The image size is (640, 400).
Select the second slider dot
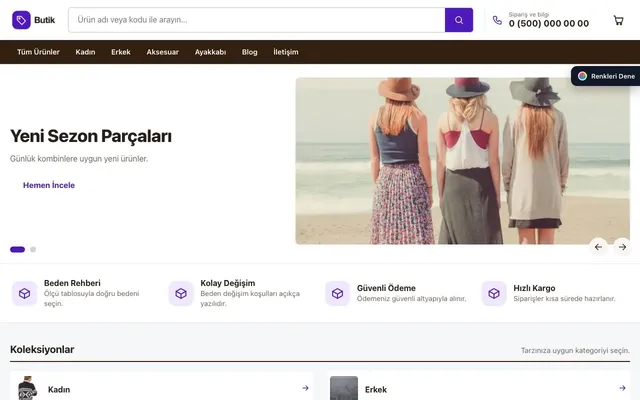click(33, 249)
